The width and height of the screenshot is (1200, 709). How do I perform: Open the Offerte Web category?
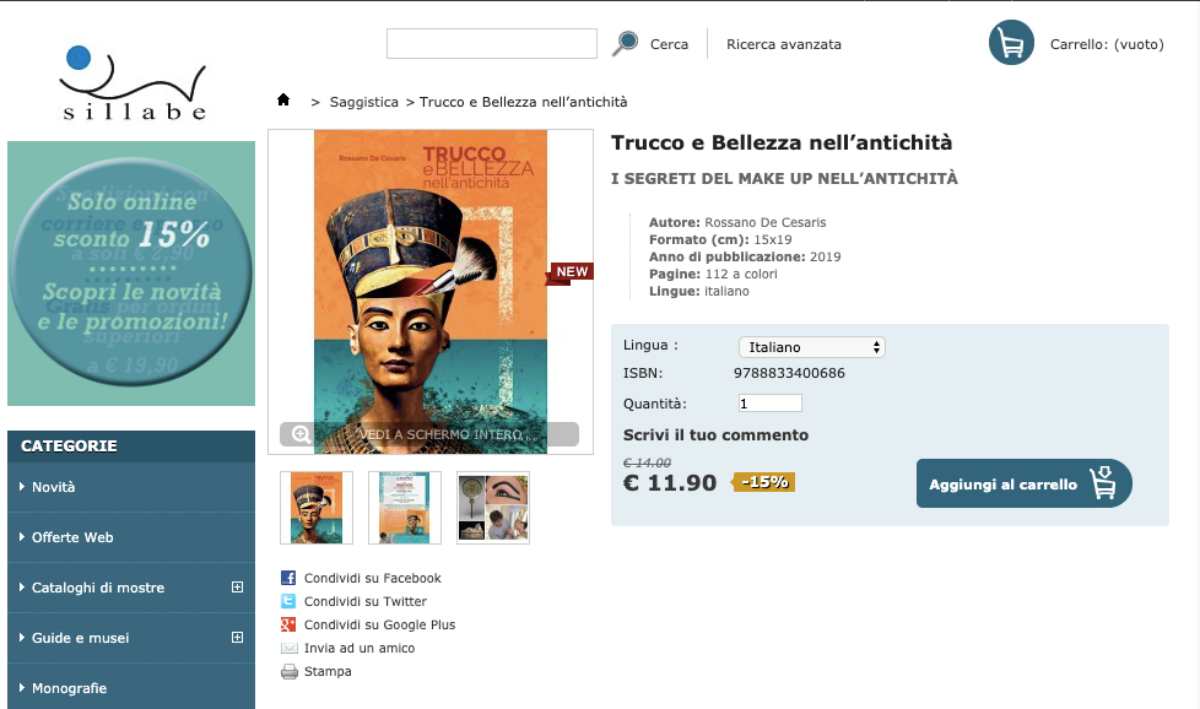(x=72, y=537)
